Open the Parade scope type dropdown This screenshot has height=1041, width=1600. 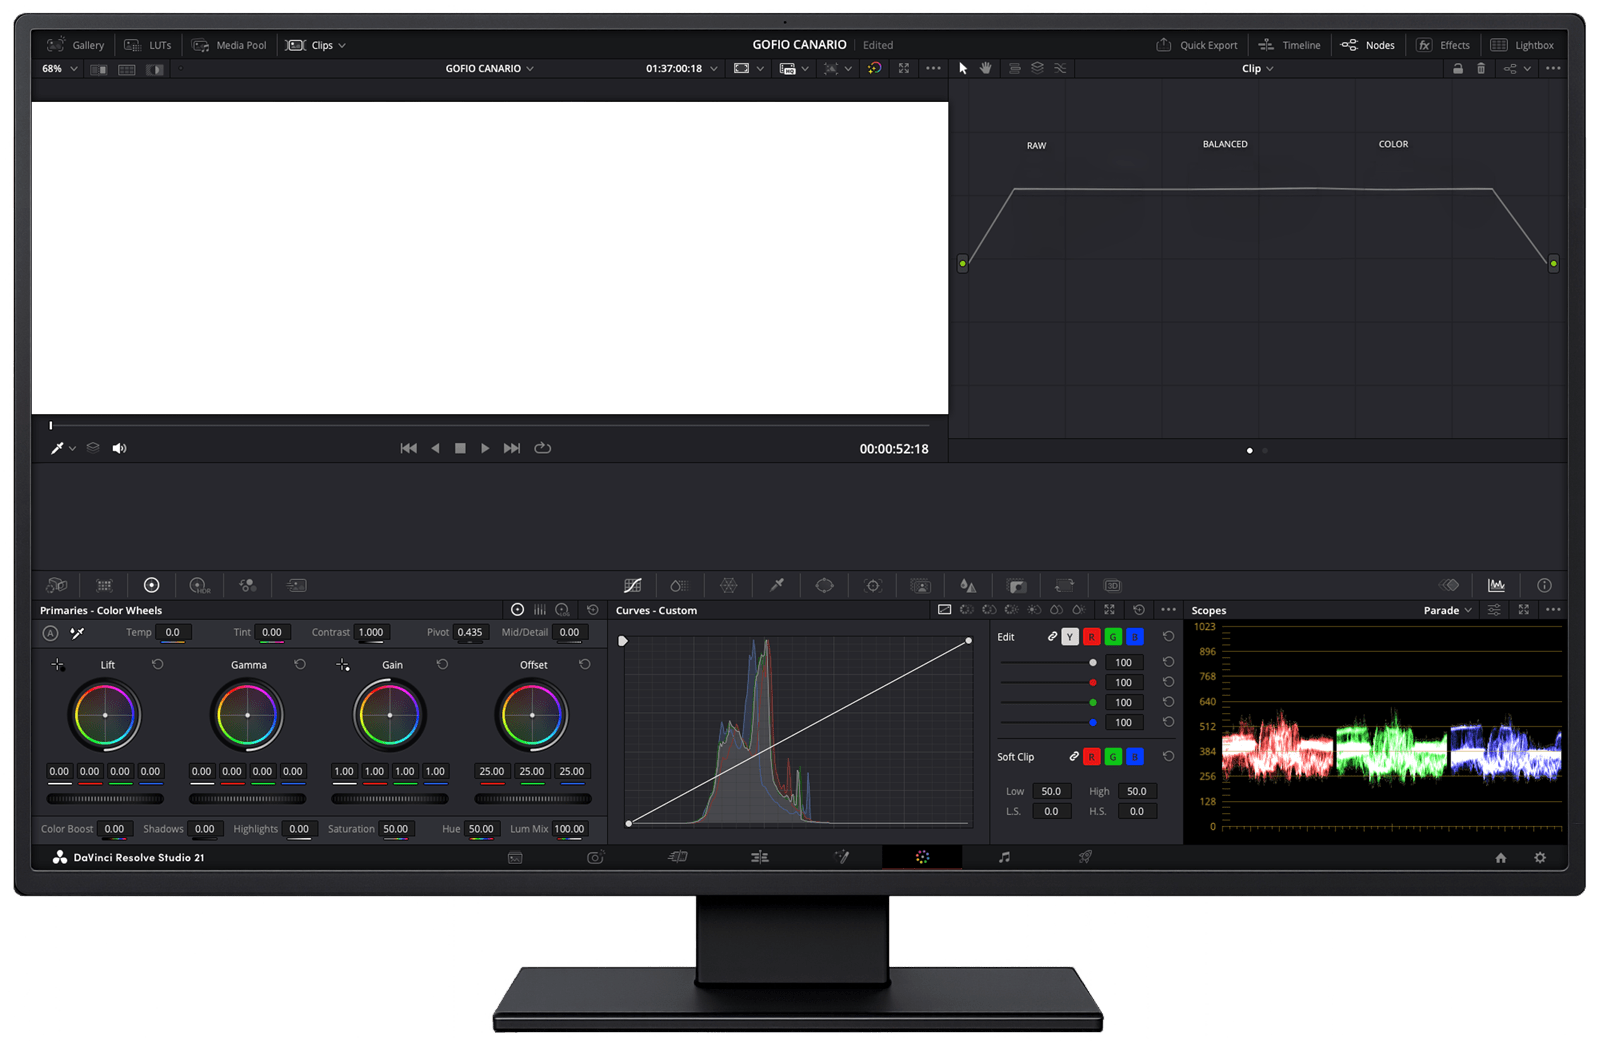coord(1447,610)
